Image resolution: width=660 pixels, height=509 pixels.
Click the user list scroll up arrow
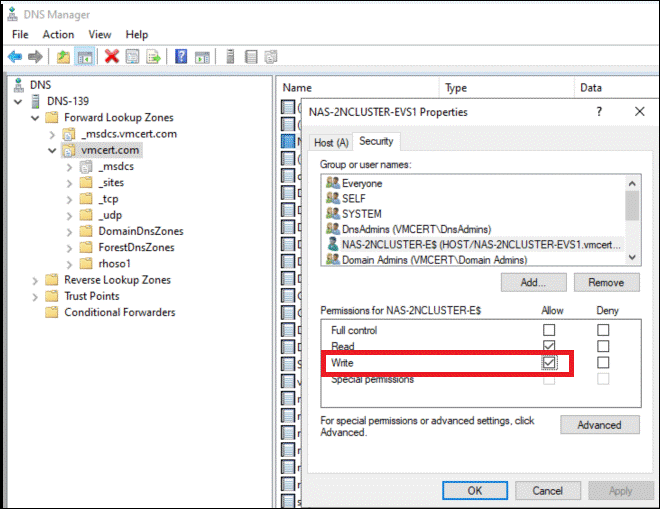[x=632, y=183]
